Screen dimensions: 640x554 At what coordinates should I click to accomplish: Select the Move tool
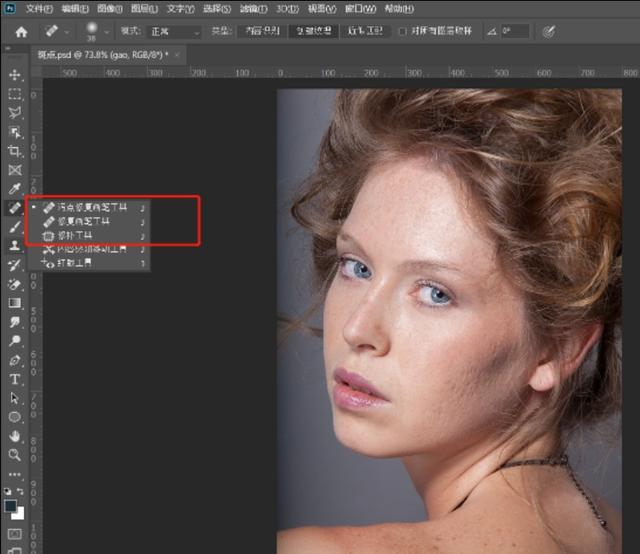(x=14, y=75)
